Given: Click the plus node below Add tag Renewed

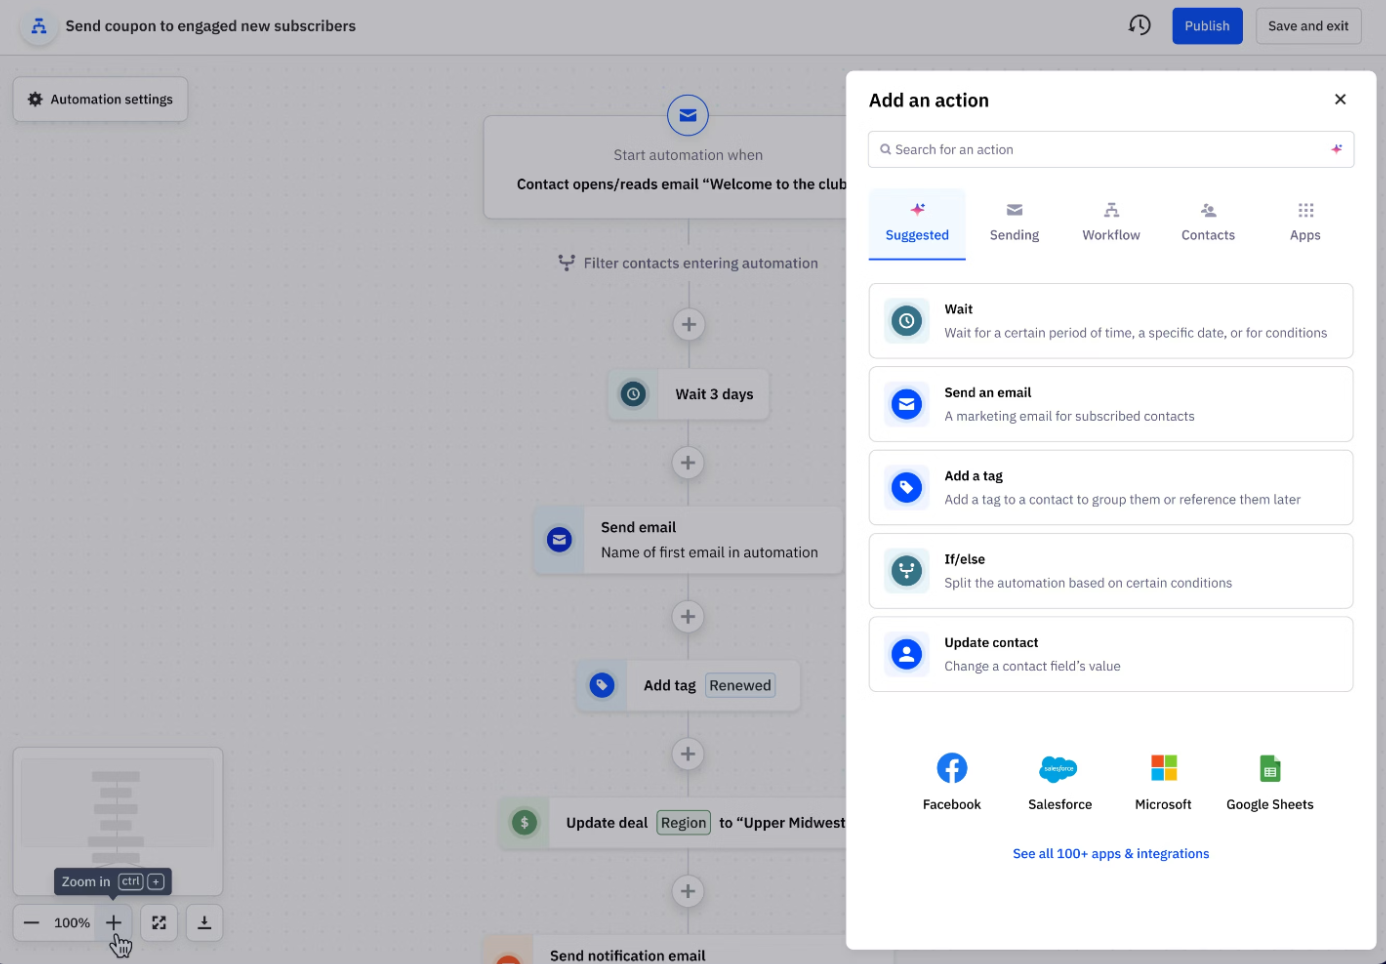Looking at the screenshot, I should coord(687,754).
